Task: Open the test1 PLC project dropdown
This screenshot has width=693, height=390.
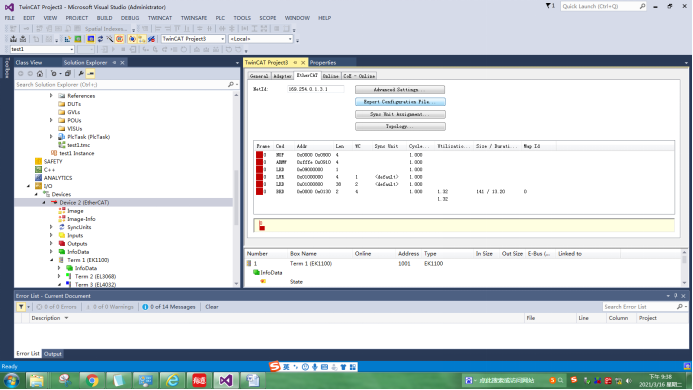Action: [x=71, y=49]
